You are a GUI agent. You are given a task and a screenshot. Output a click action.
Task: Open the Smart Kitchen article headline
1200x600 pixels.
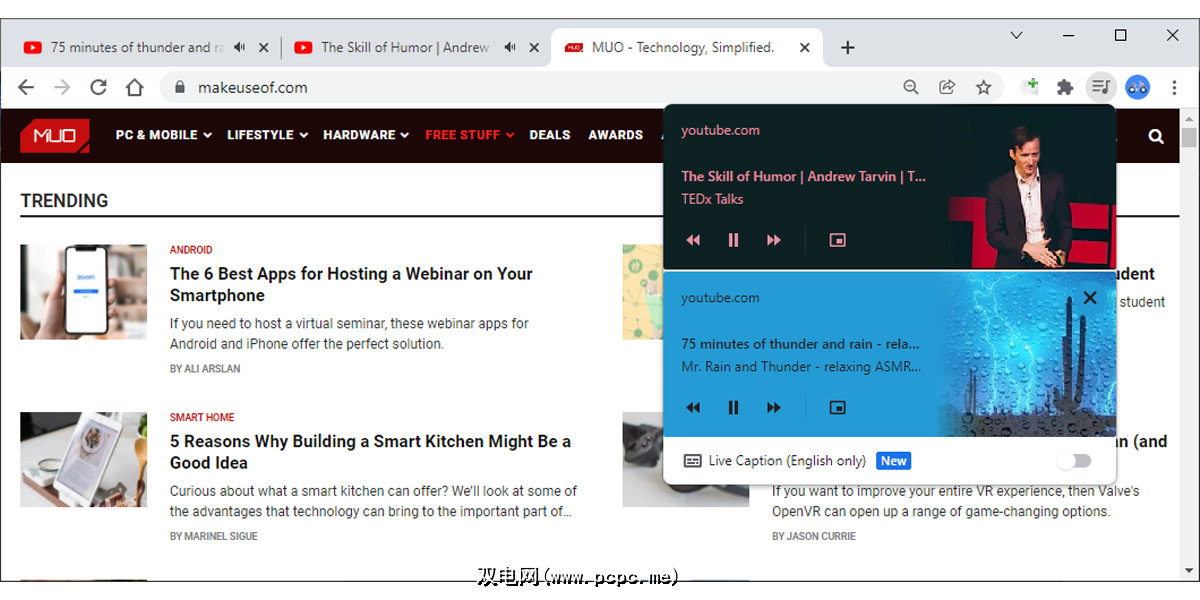[x=370, y=452]
